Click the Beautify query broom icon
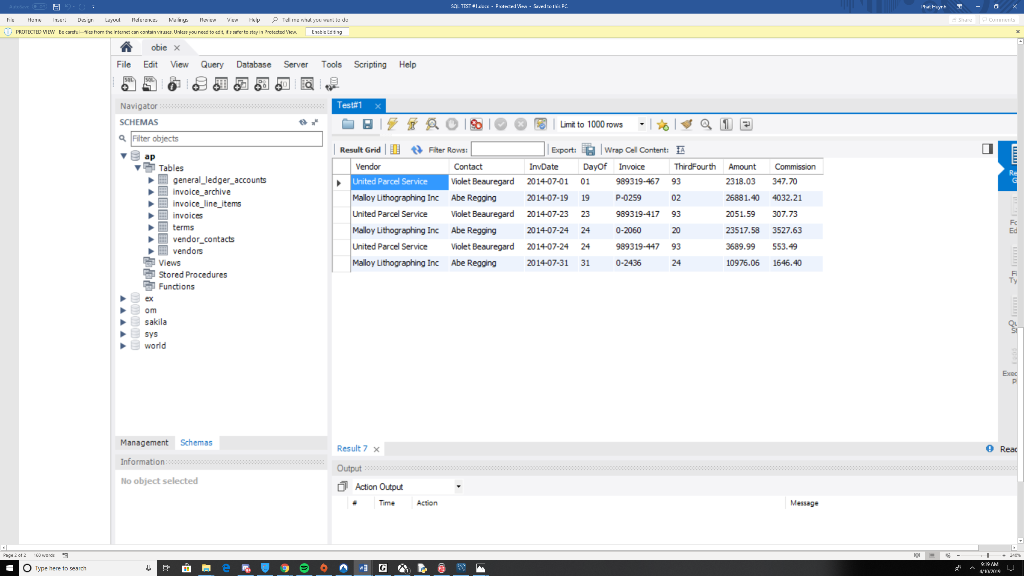Image resolution: width=1024 pixels, height=576 pixels. pyautogui.click(x=686, y=124)
